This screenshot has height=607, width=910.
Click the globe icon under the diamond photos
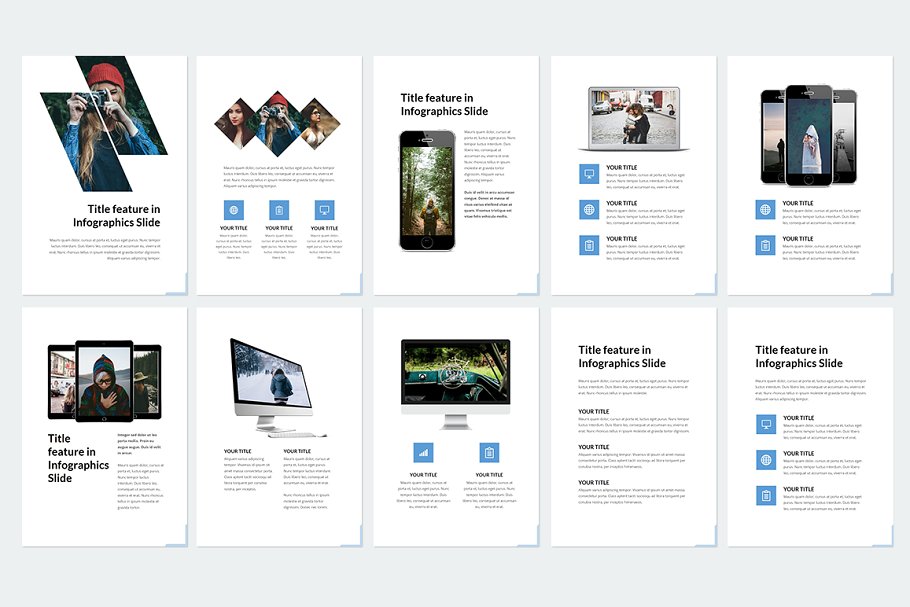click(234, 210)
